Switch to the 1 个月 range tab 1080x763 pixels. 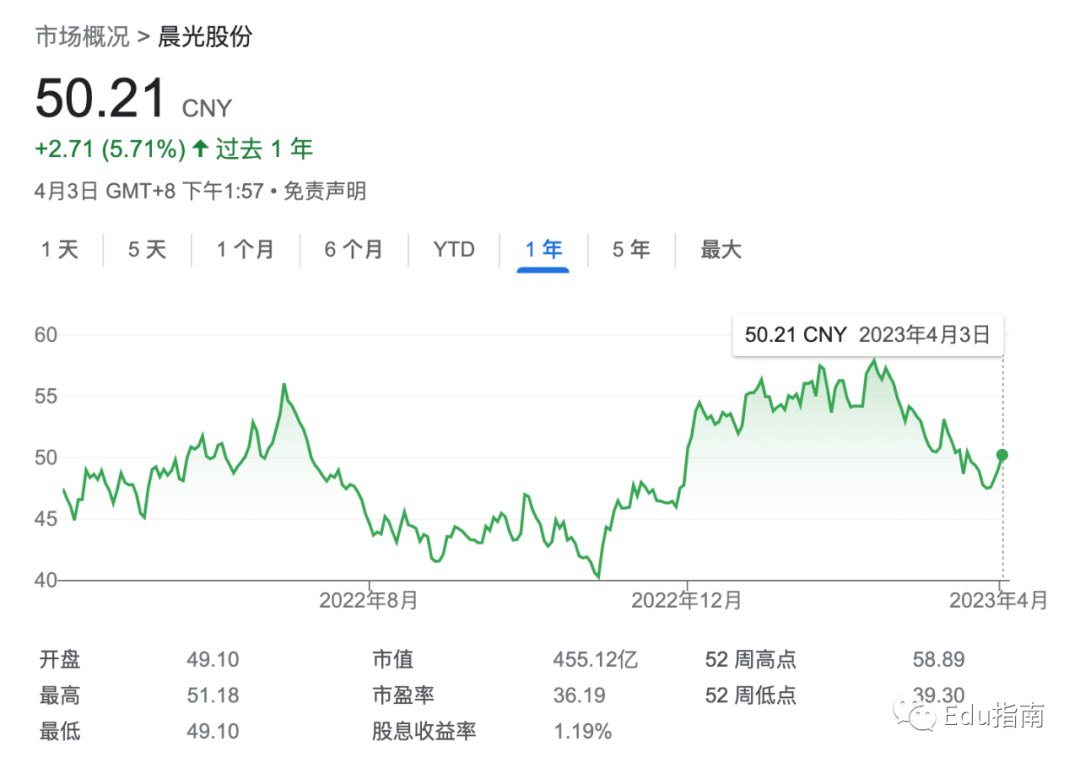coord(245,249)
